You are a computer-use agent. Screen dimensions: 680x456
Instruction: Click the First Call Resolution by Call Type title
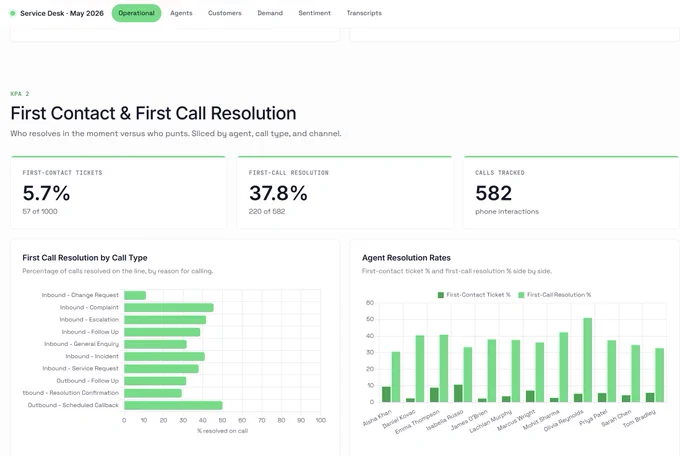click(x=85, y=258)
